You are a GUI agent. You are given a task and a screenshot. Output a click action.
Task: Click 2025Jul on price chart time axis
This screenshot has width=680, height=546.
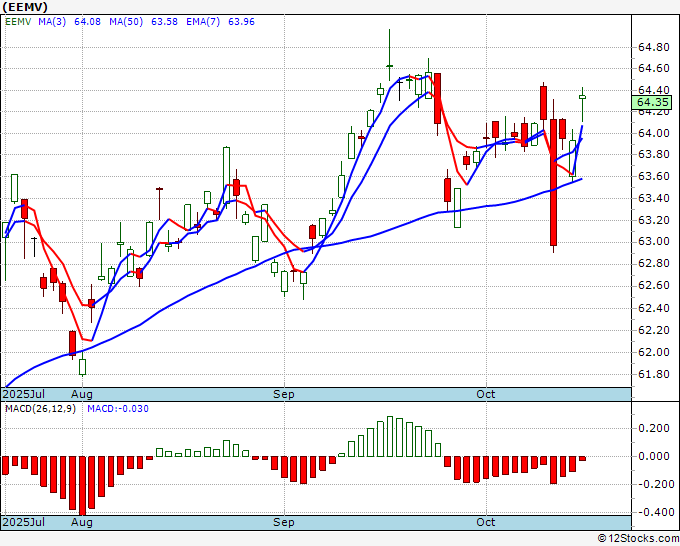click(24, 394)
